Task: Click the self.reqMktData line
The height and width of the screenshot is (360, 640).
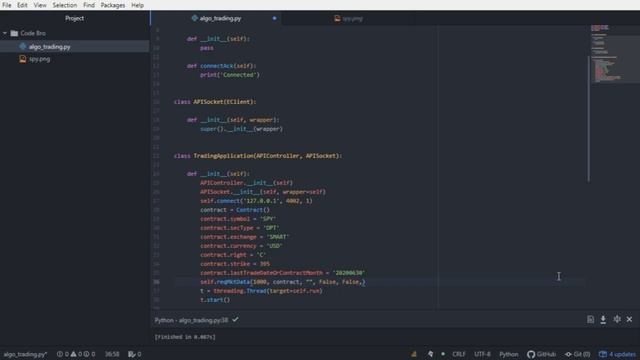Action: [x=282, y=282]
